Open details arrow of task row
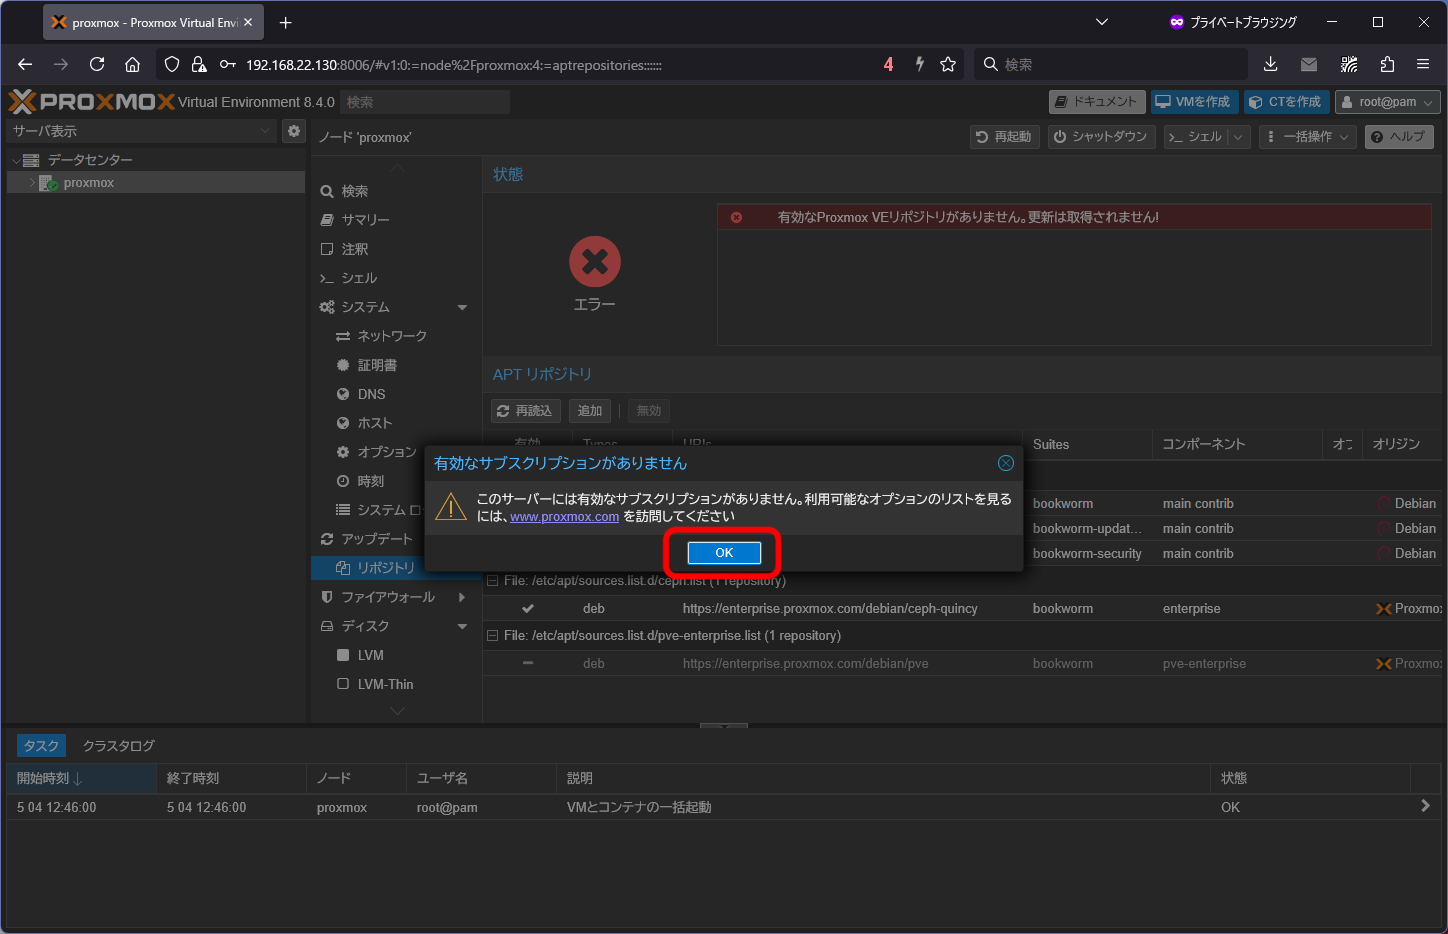This screenshot has width=1448, height=934. (1425, 806)
